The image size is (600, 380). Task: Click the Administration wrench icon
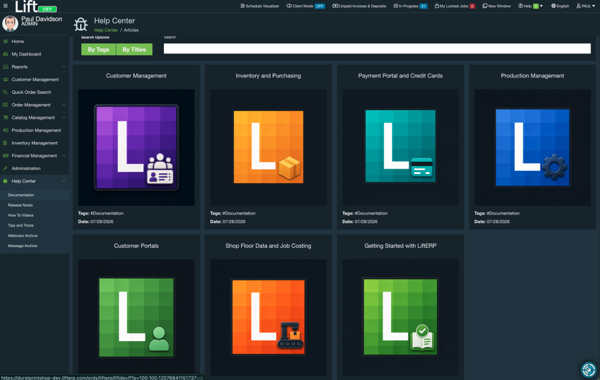click(5, 168)
